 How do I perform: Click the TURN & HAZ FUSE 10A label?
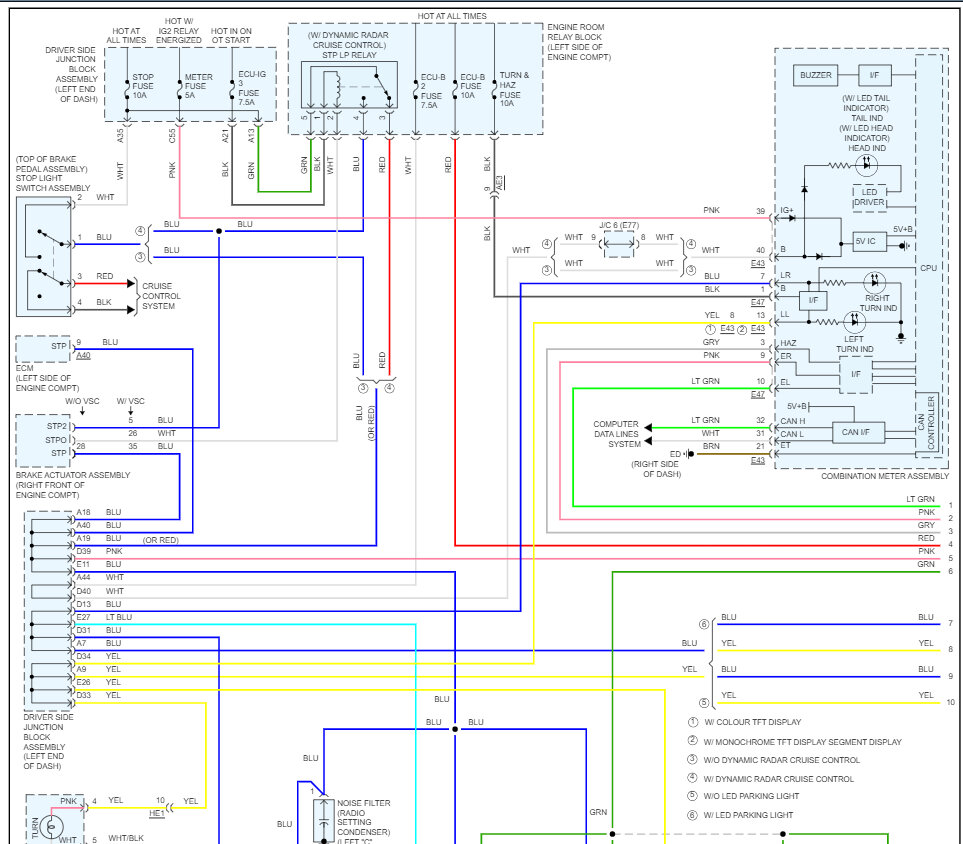point(514,89)
